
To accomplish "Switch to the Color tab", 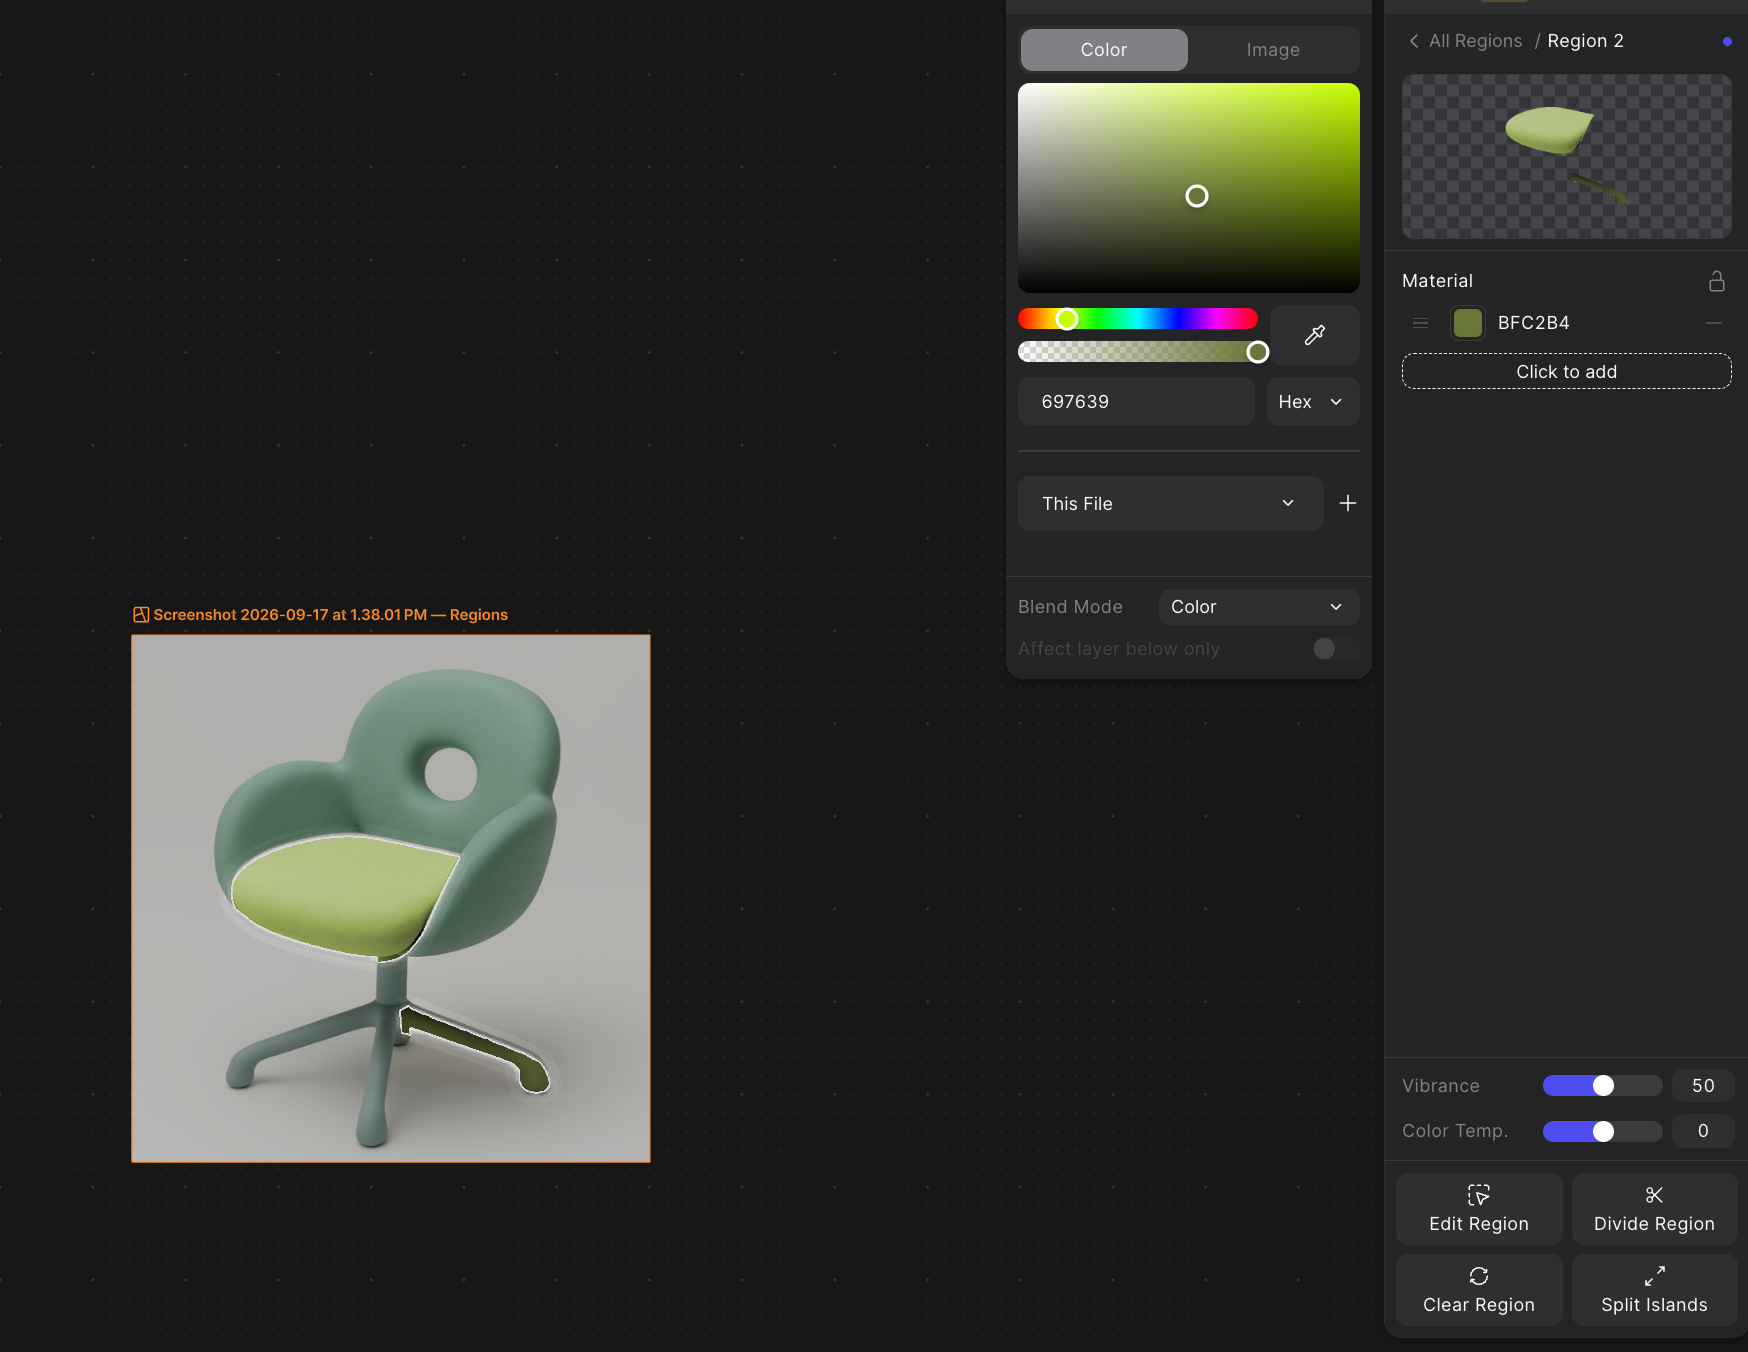I will tap(1104, 50).
